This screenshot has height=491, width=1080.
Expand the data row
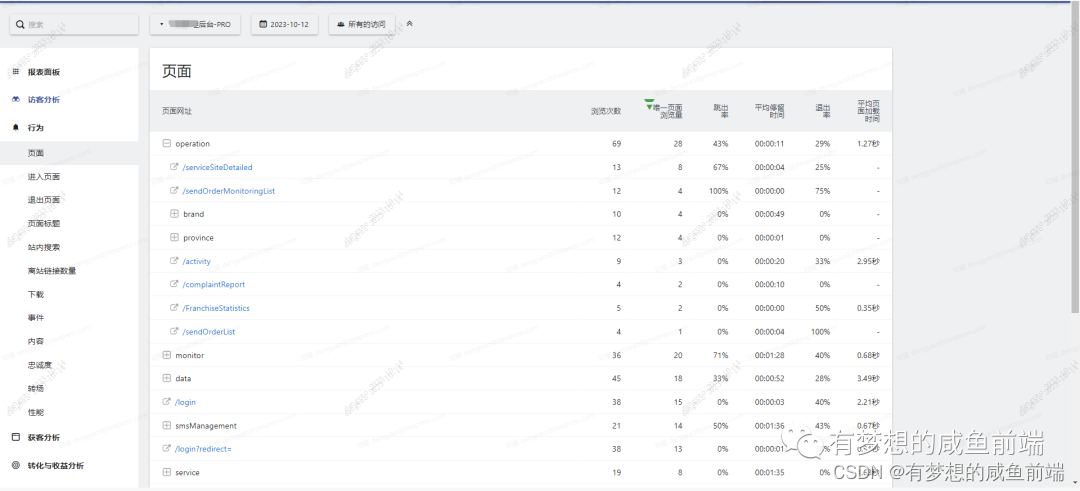pos(166,379)
